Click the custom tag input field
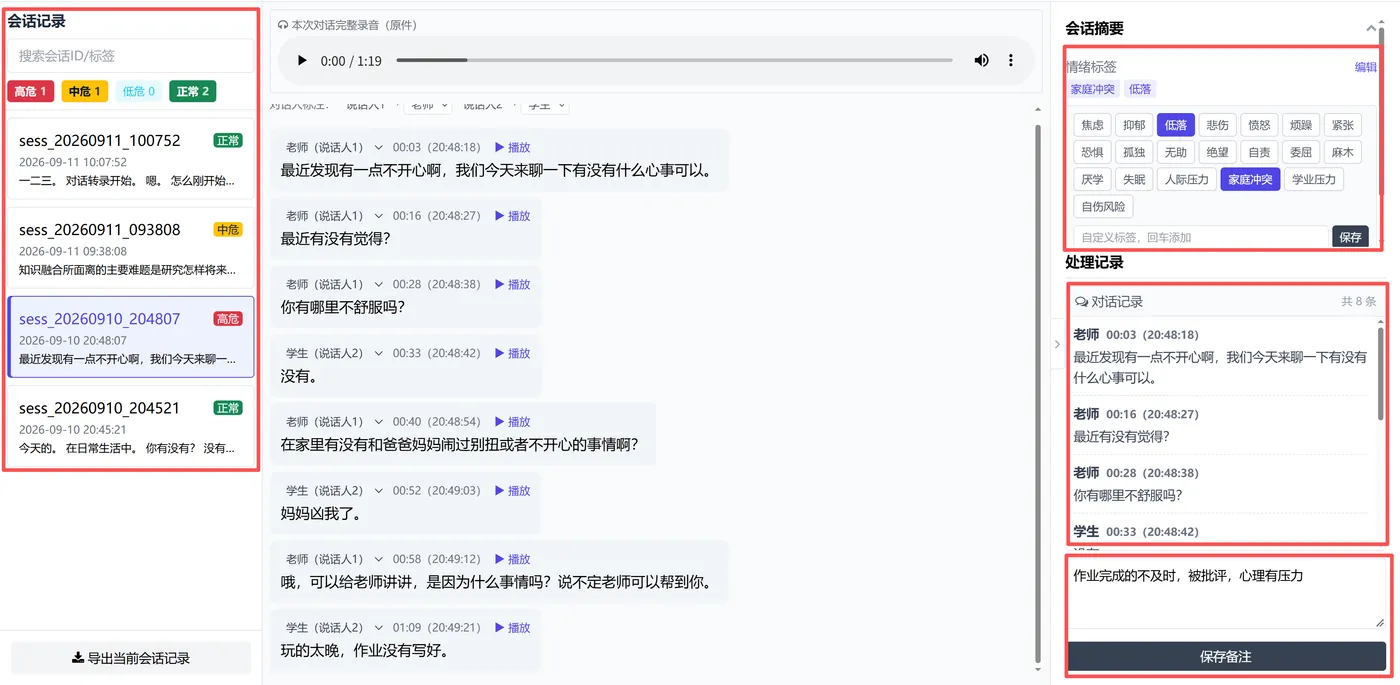The height and width of the screenshot is (685, 1400). (1200, 237)
